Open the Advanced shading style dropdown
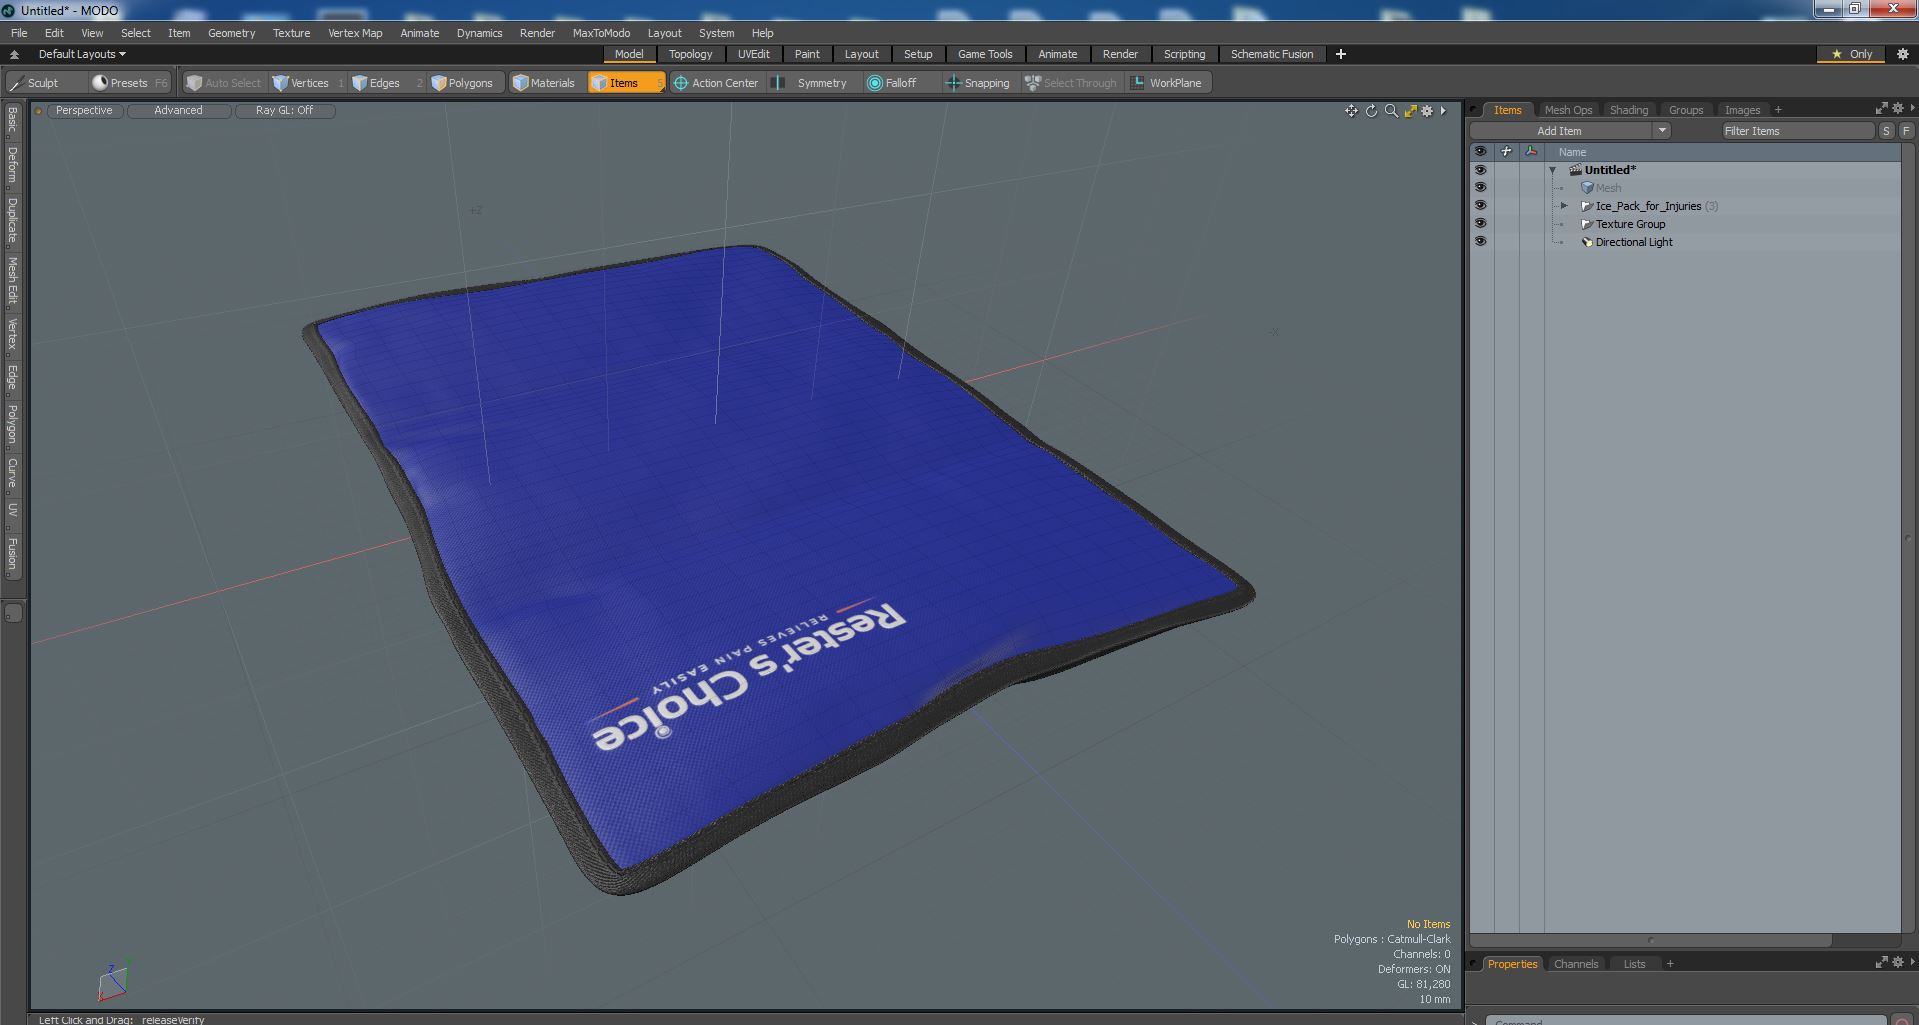Screen dimensions: 1919x1025 pyautogui.click(x=178, y=111)
